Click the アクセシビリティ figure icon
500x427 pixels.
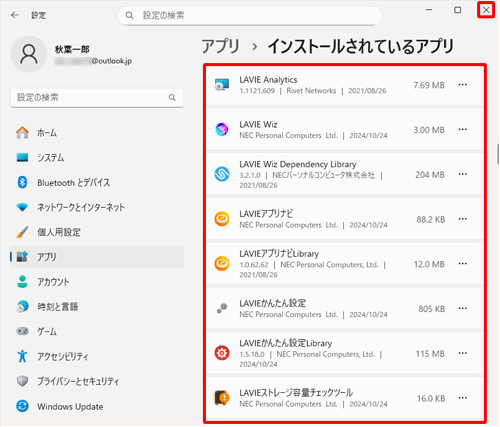[x=22, y=356]
